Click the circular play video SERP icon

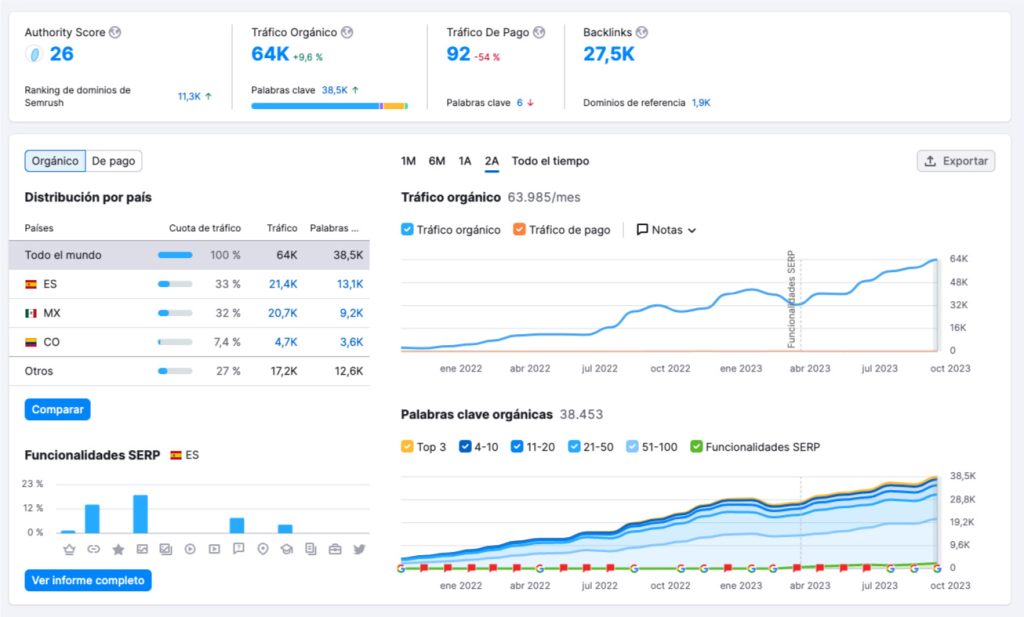coord(190,550)
